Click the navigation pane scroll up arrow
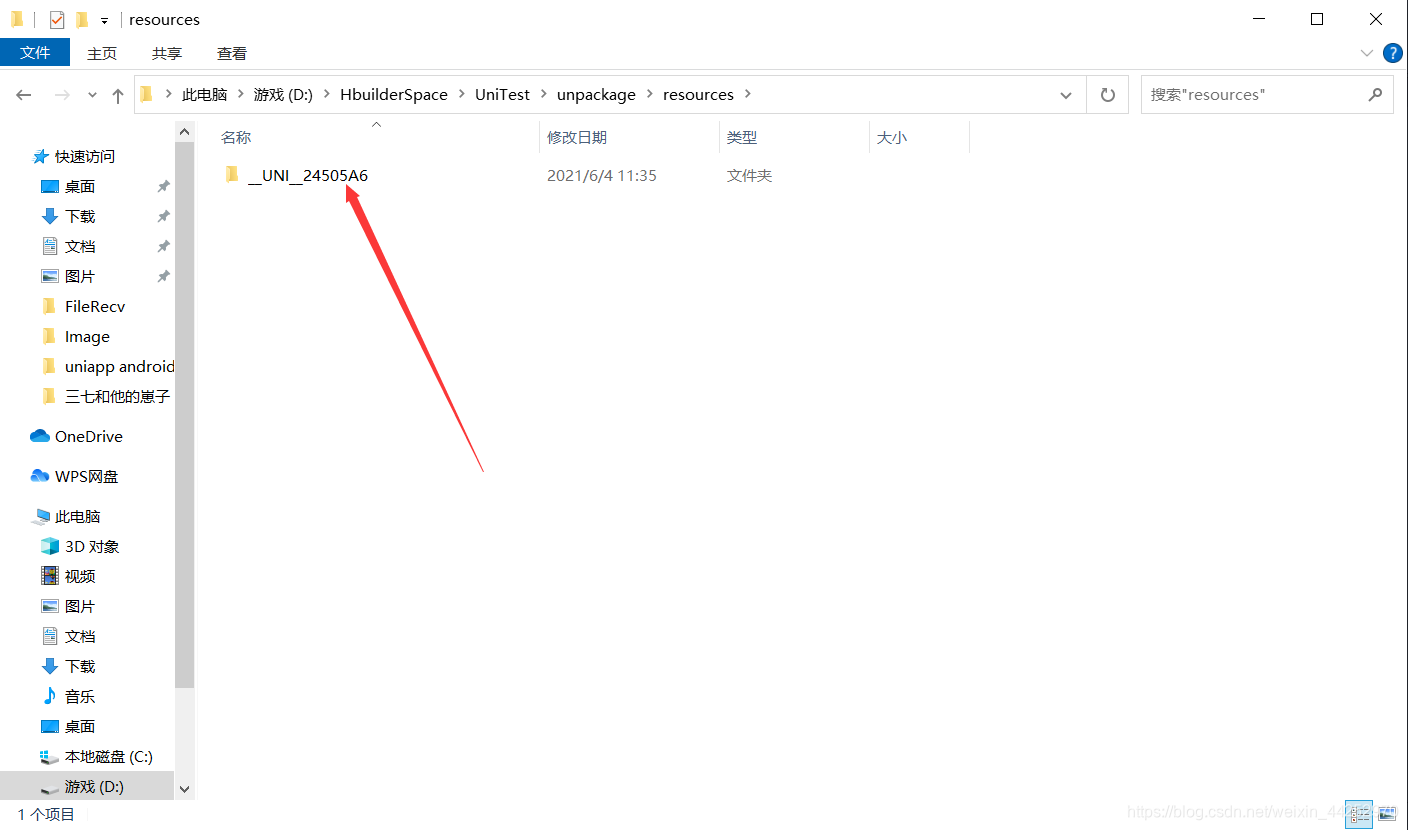Screen dimensions: 1408x830 pos(184,131)
